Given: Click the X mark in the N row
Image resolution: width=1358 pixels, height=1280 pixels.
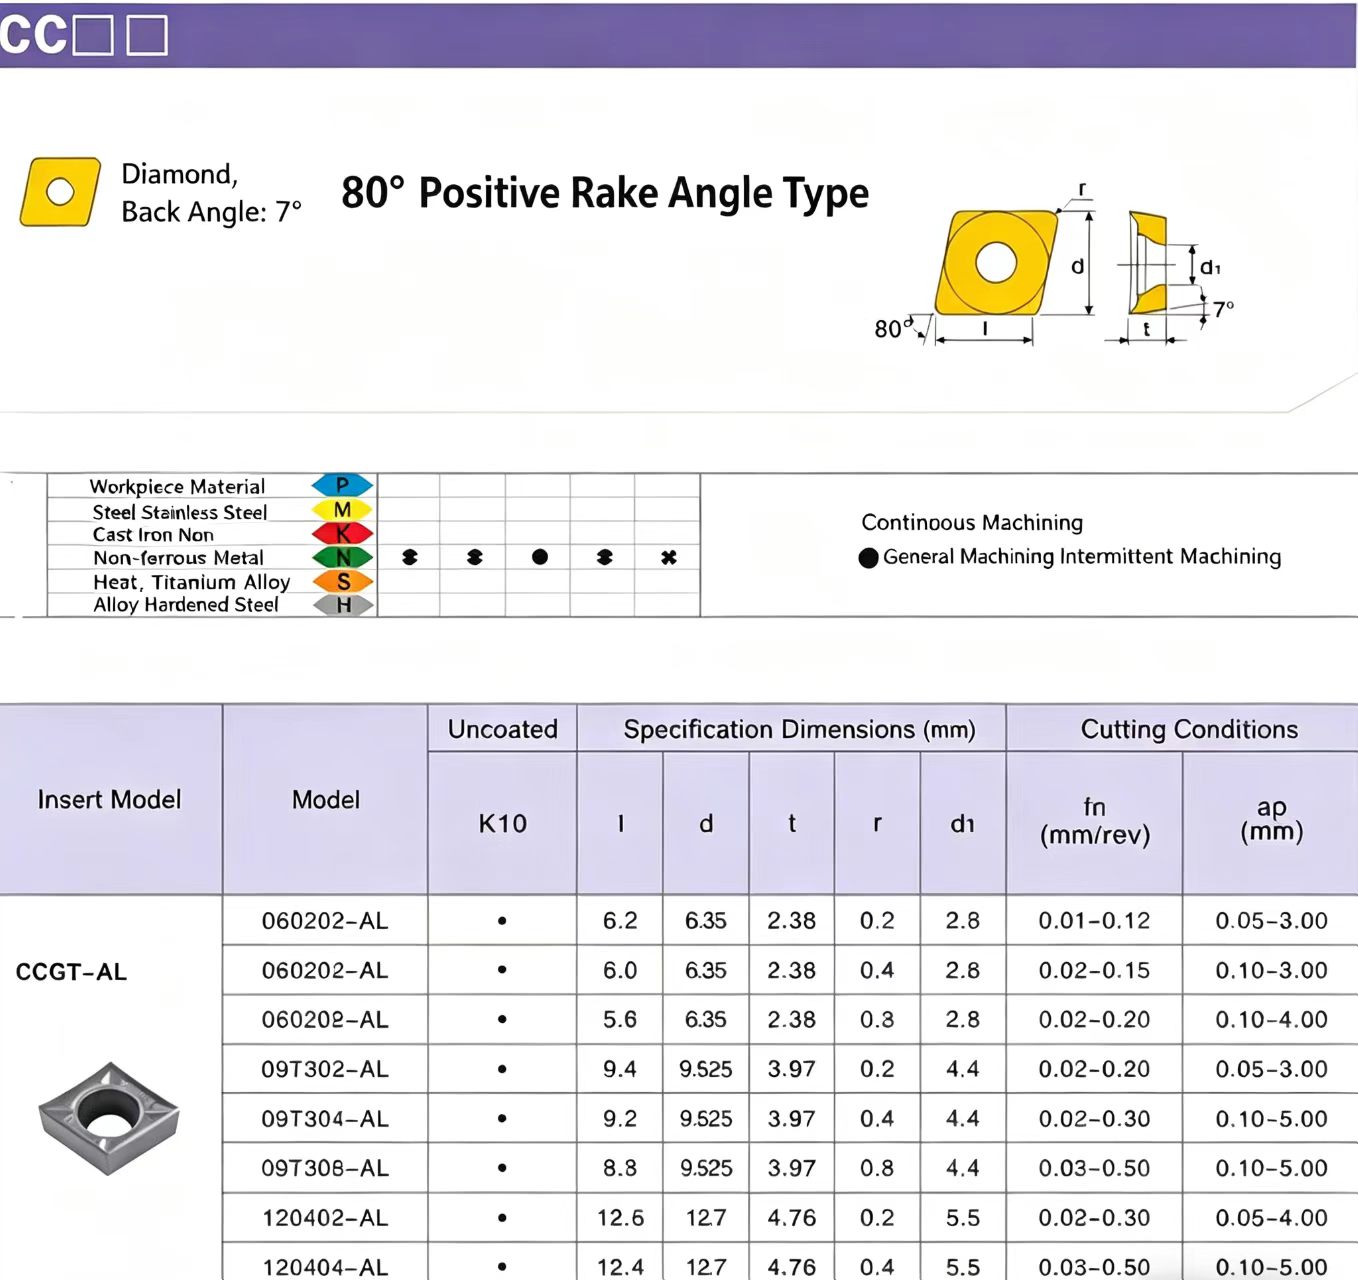Looking at the screenshot, I should tap(669, 558).
